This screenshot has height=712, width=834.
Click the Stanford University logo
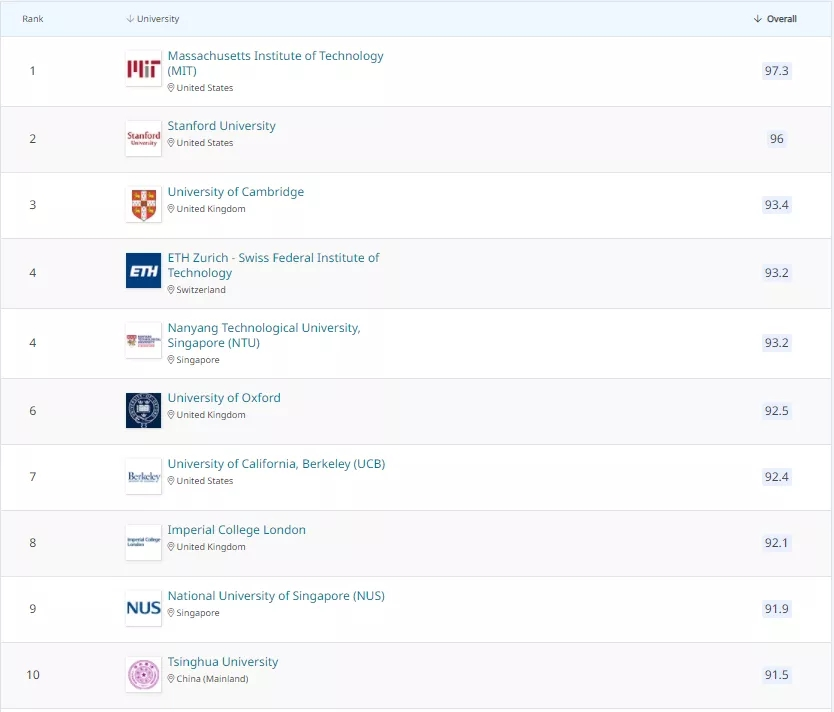[x=143, y=138]
